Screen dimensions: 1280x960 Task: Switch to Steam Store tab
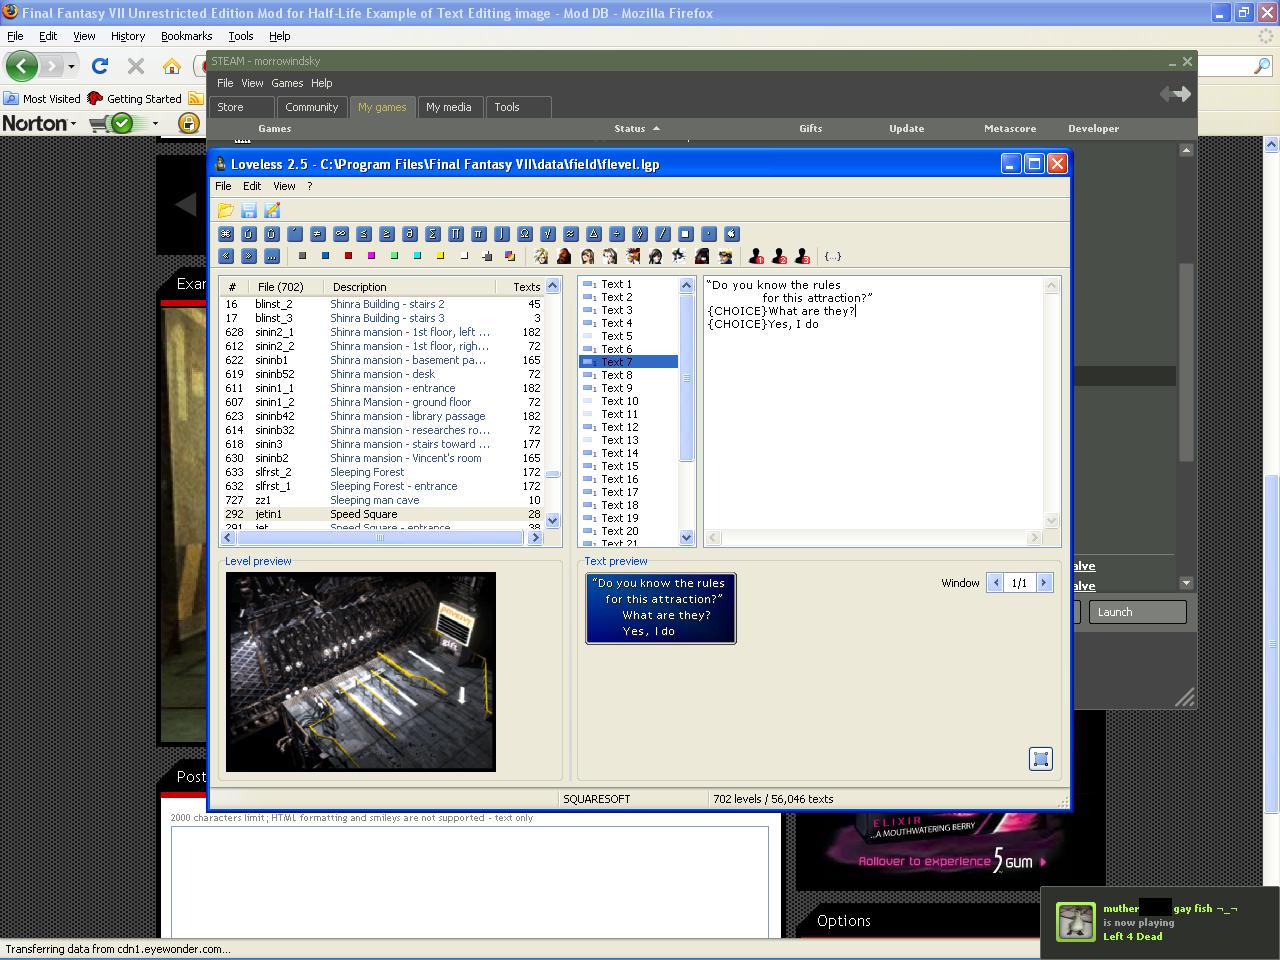241,107
